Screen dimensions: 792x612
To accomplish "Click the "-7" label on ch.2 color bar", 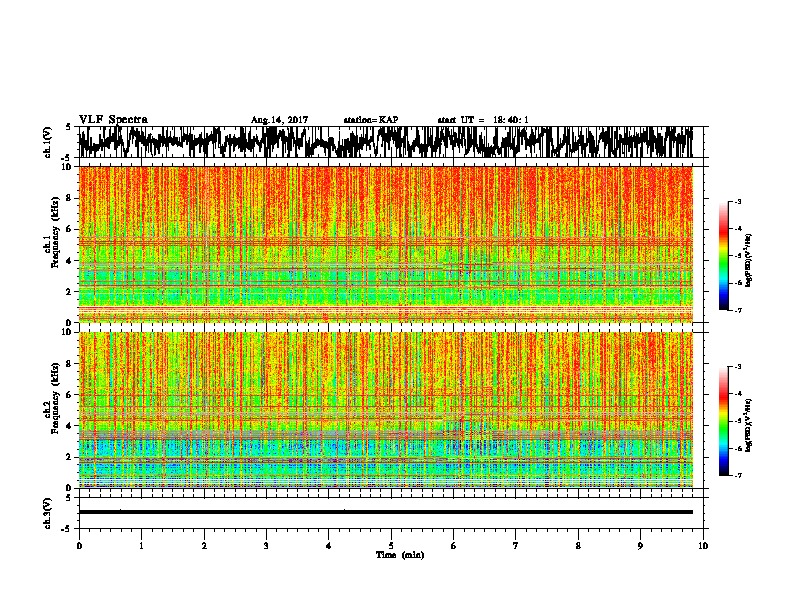I will tap(738, 475).
